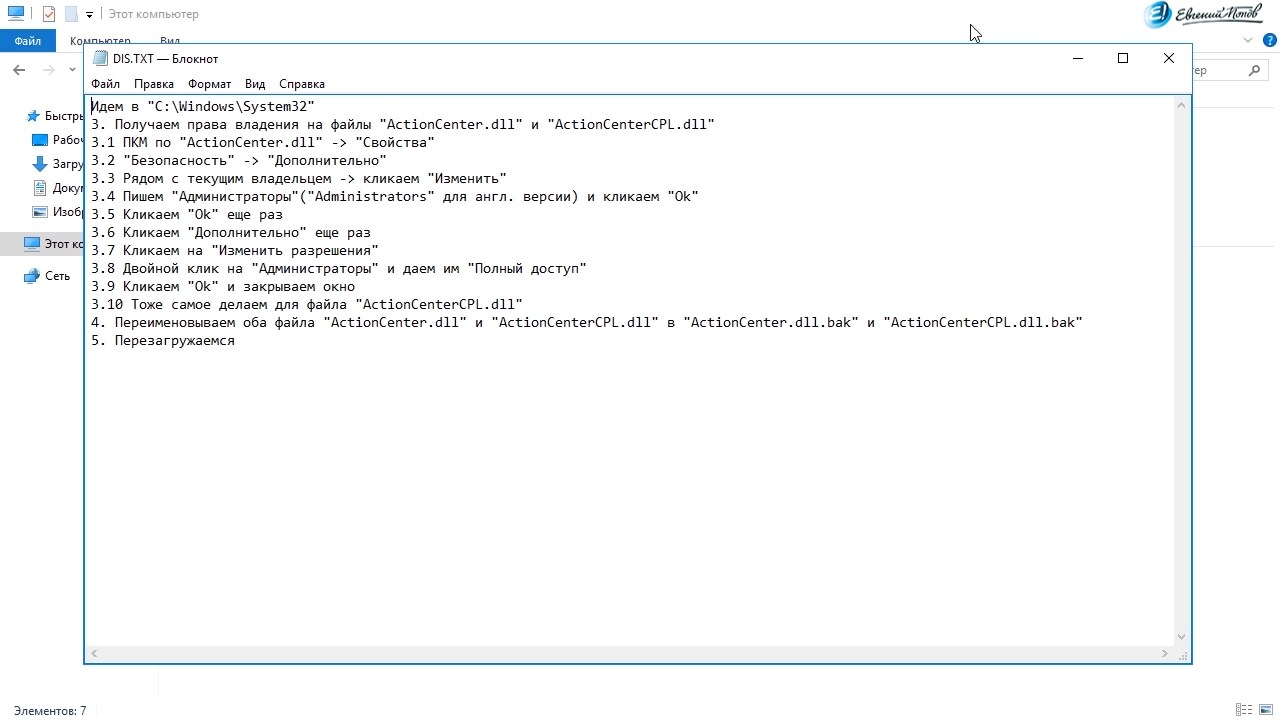The height and width of the screenshot is (720, 1280).
Task: Go back with Explorer's back arrow
Action: click(x=19, y=70)
